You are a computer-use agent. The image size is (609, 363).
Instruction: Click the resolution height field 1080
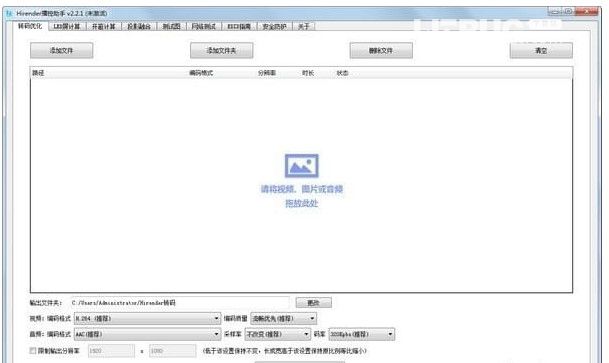[x=172, y=351]
